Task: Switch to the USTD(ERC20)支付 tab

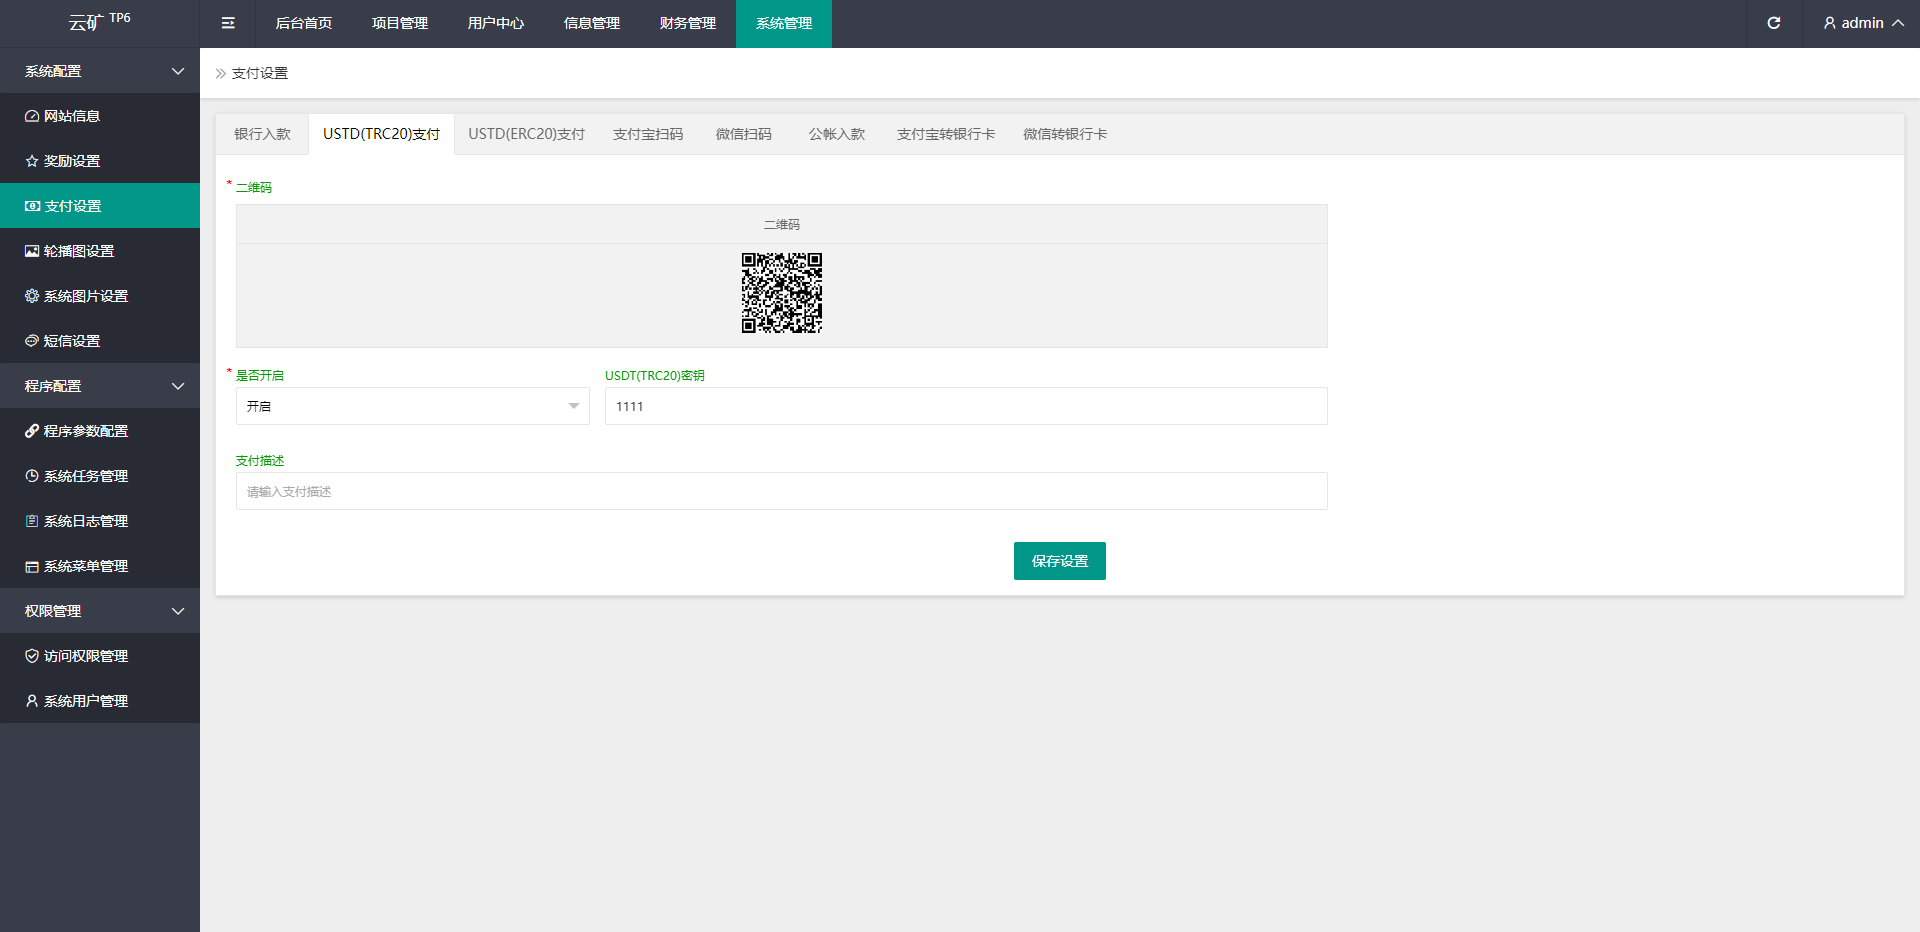Action: tap(527, 134)
